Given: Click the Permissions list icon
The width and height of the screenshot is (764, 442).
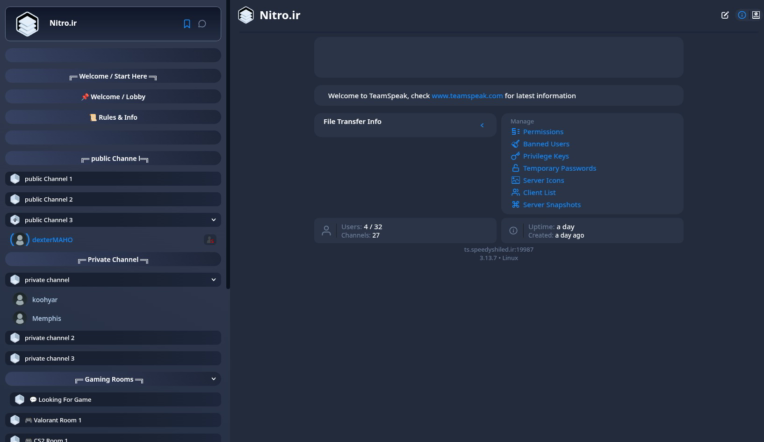Looking at the screenshot, I should [515, 132].
